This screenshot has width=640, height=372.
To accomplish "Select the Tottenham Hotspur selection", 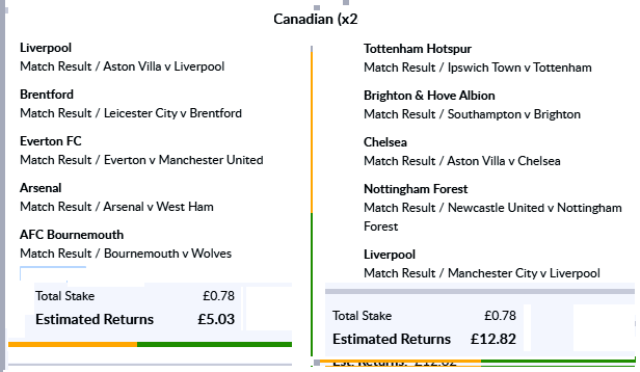I will [x=418, y=49].
